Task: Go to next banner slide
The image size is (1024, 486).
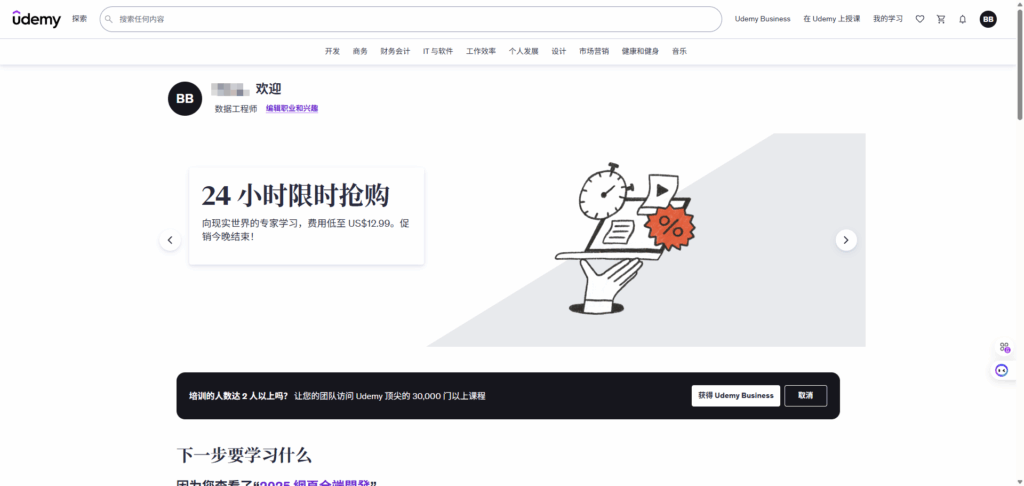Action: [x=846, y=240]
